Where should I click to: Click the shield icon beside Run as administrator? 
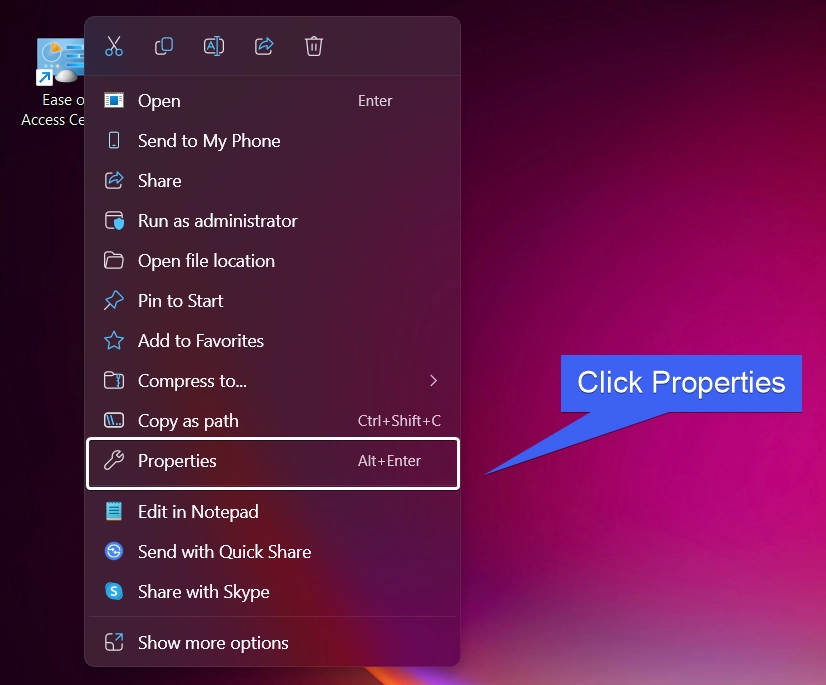coord(114,220)
